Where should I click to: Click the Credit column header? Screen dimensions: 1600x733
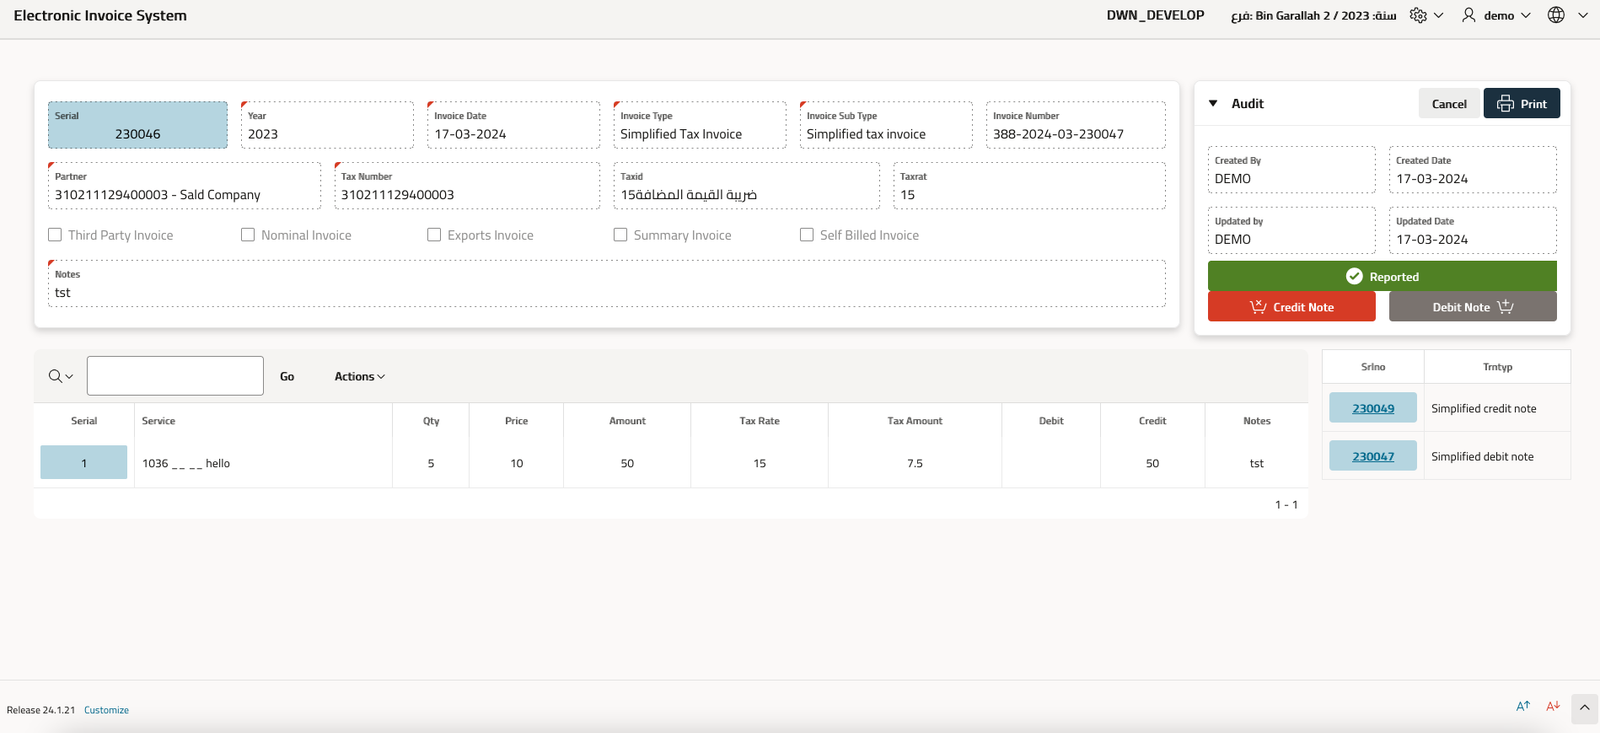pyautogui.click(x=1152, y=421)
